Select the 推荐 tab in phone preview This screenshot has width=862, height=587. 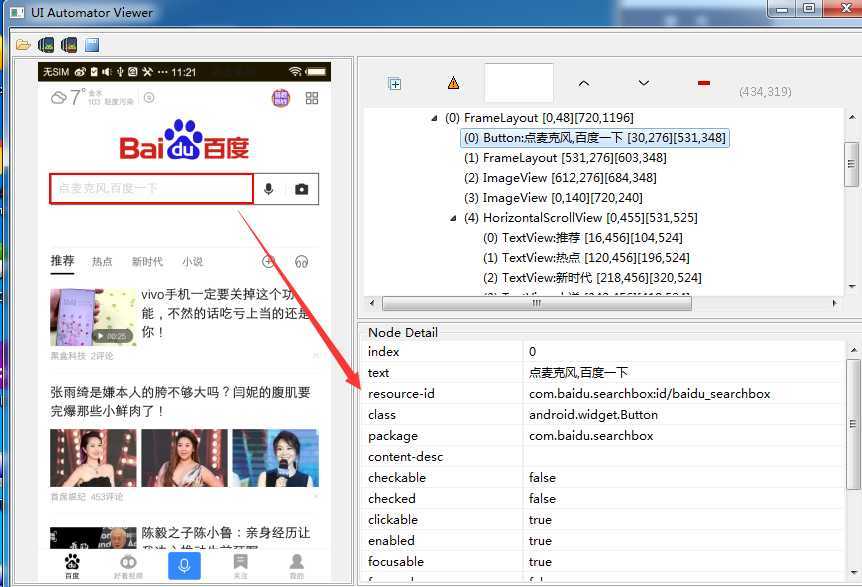tap(62, 261)
